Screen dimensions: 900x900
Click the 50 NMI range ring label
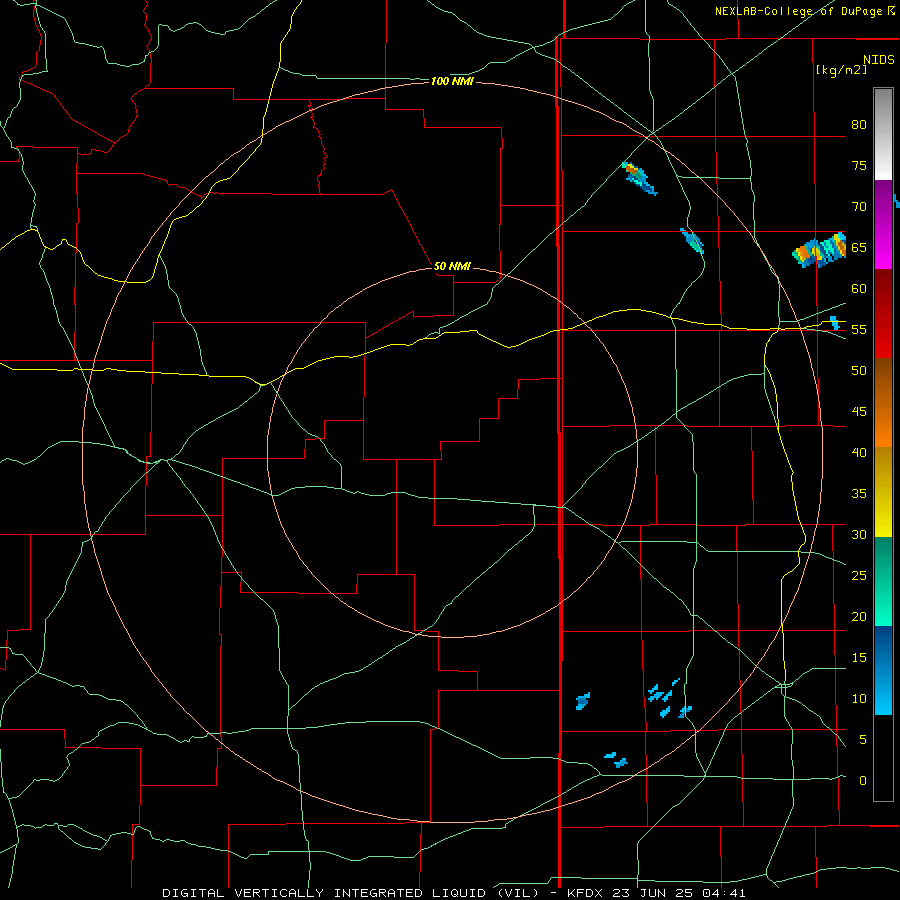tap(452, 266)
